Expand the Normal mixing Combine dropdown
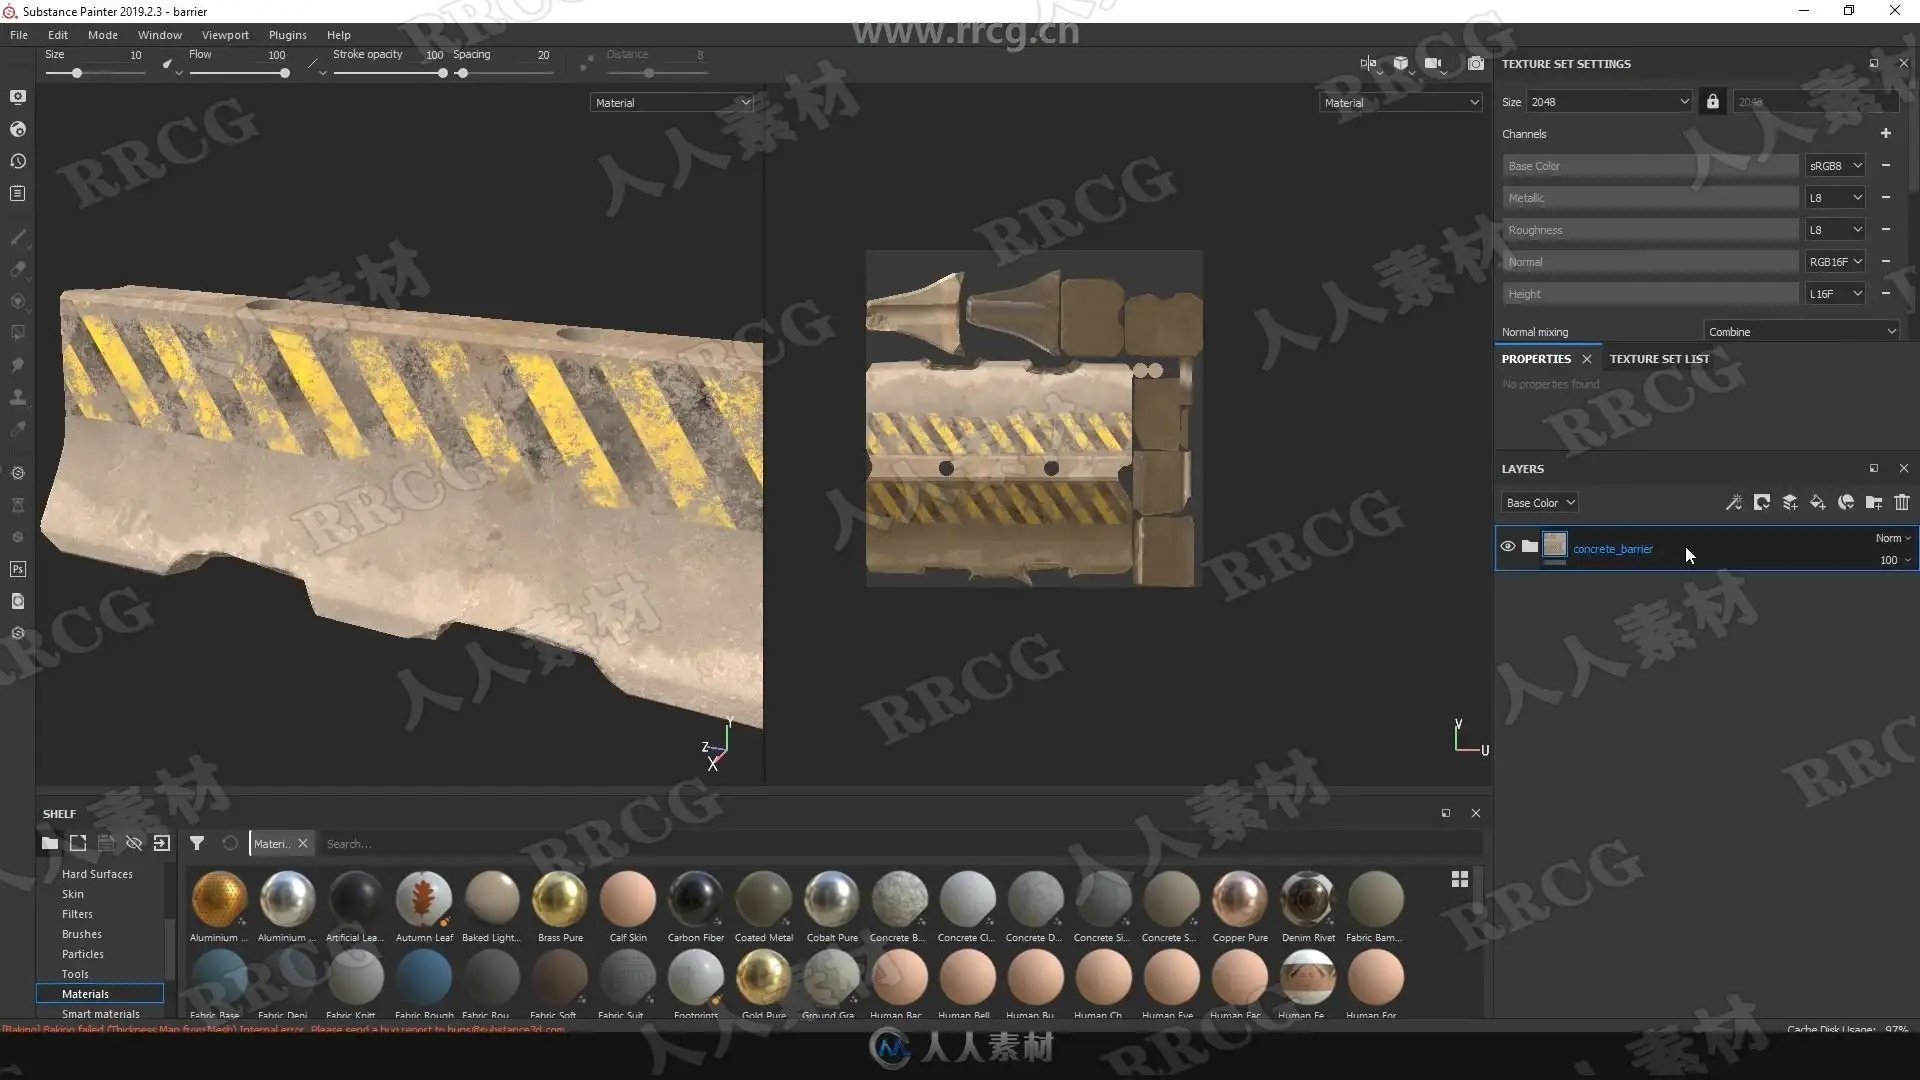The height and width of the screenshot is (1080, 1920). click(1800, 332)
